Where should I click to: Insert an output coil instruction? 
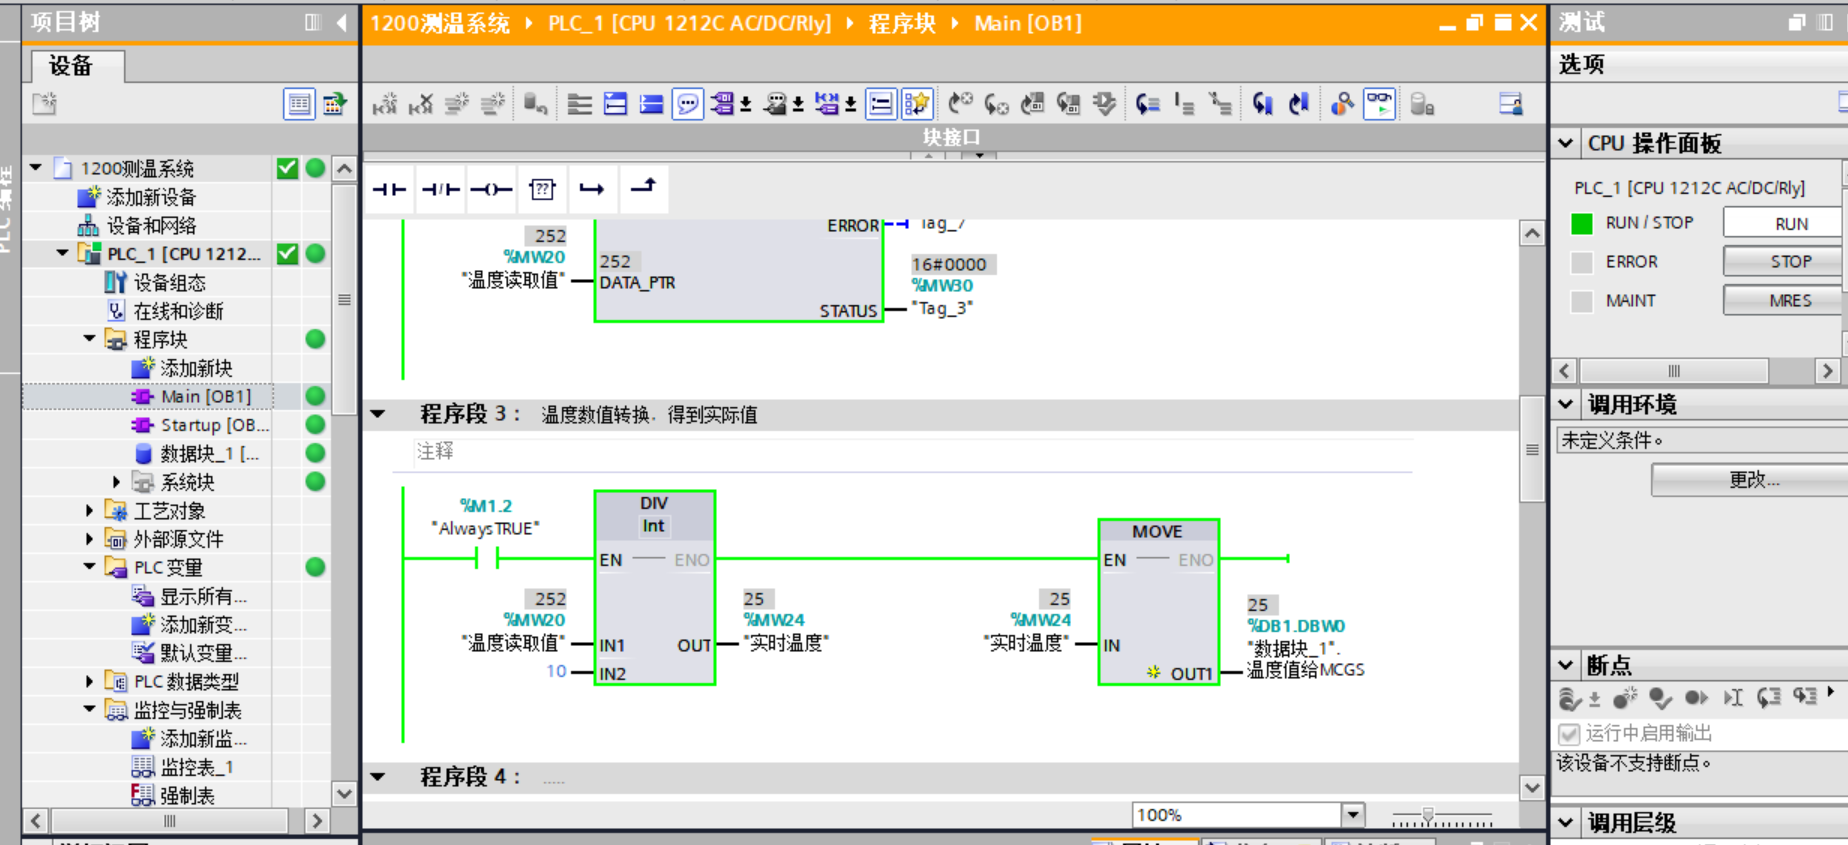pos(491,189)
